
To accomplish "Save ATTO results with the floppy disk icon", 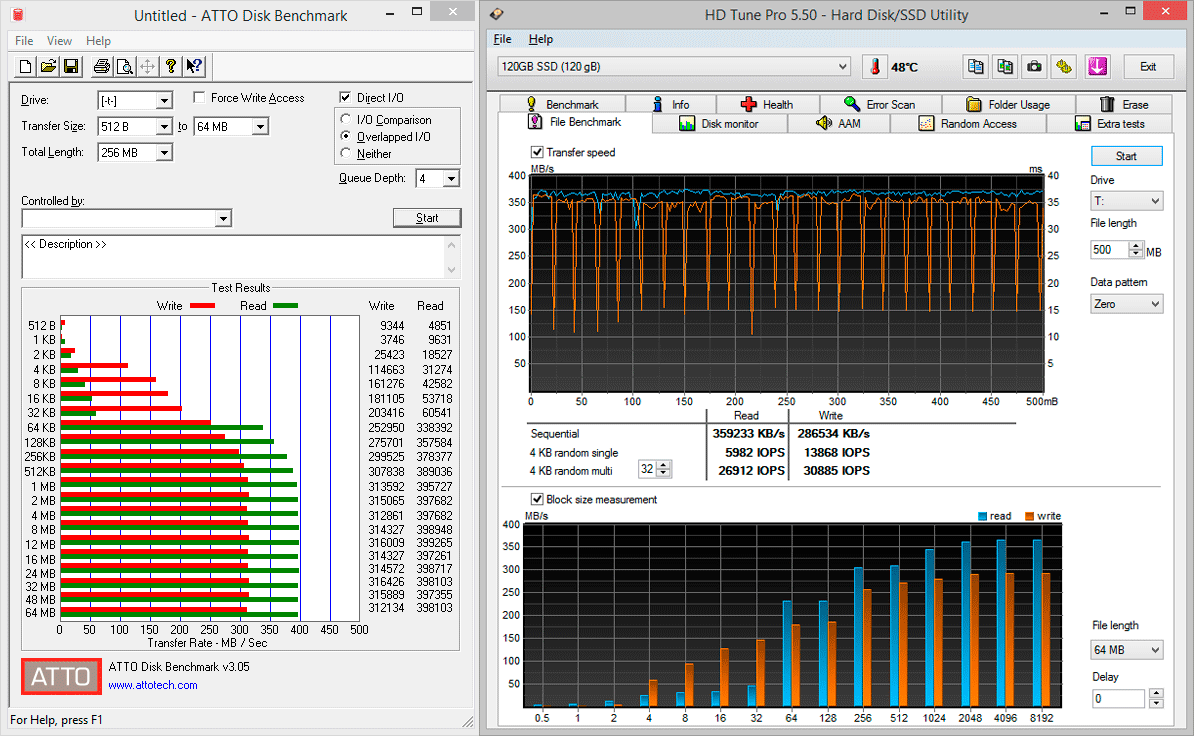I will pos(71,67).
